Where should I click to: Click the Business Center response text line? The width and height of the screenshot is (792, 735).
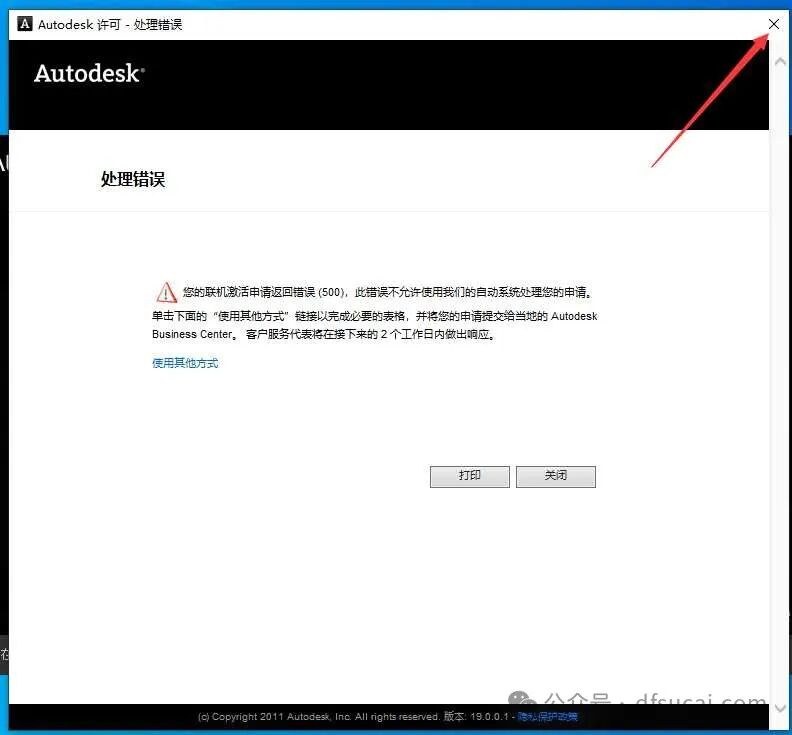tap(324, 334)
